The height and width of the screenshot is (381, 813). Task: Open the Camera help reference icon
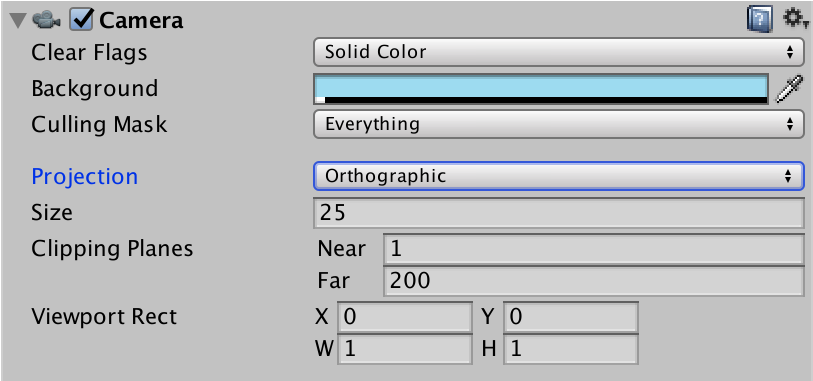[760, 20]
